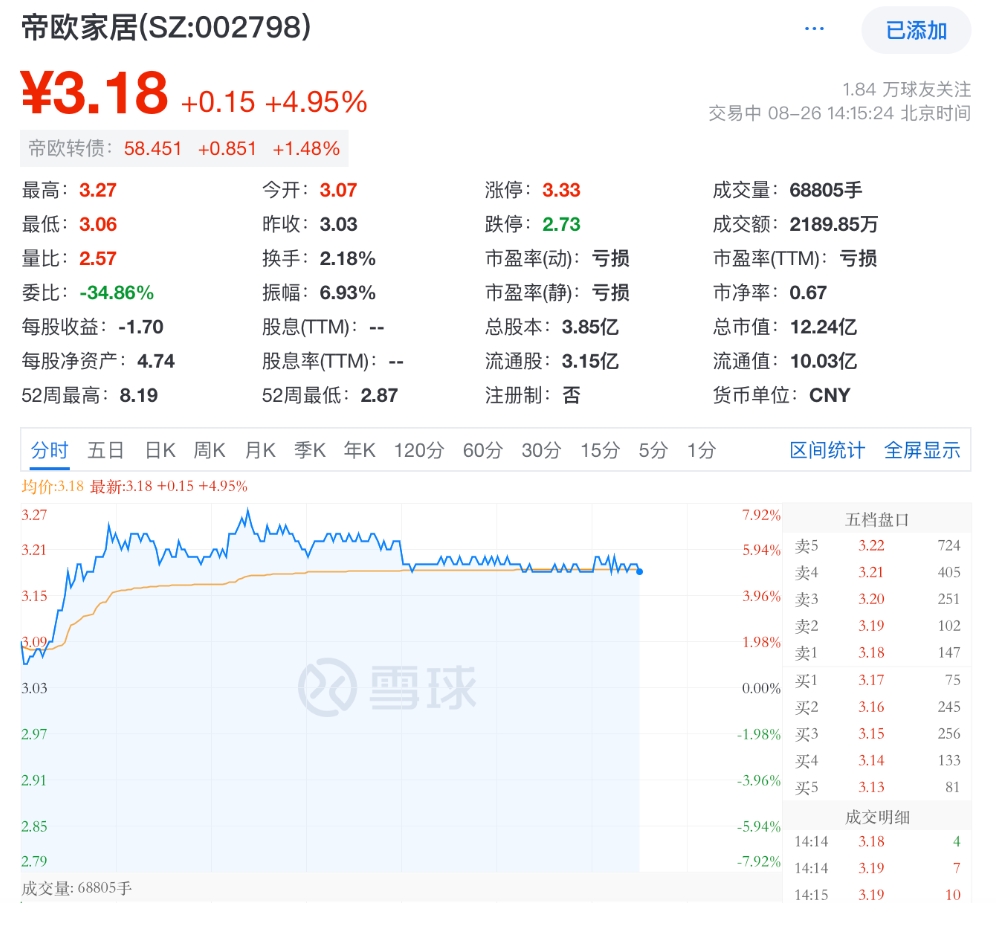Select the 5分 interval tab
This screenshot has width=996, height=940.
tap(653, 450)
